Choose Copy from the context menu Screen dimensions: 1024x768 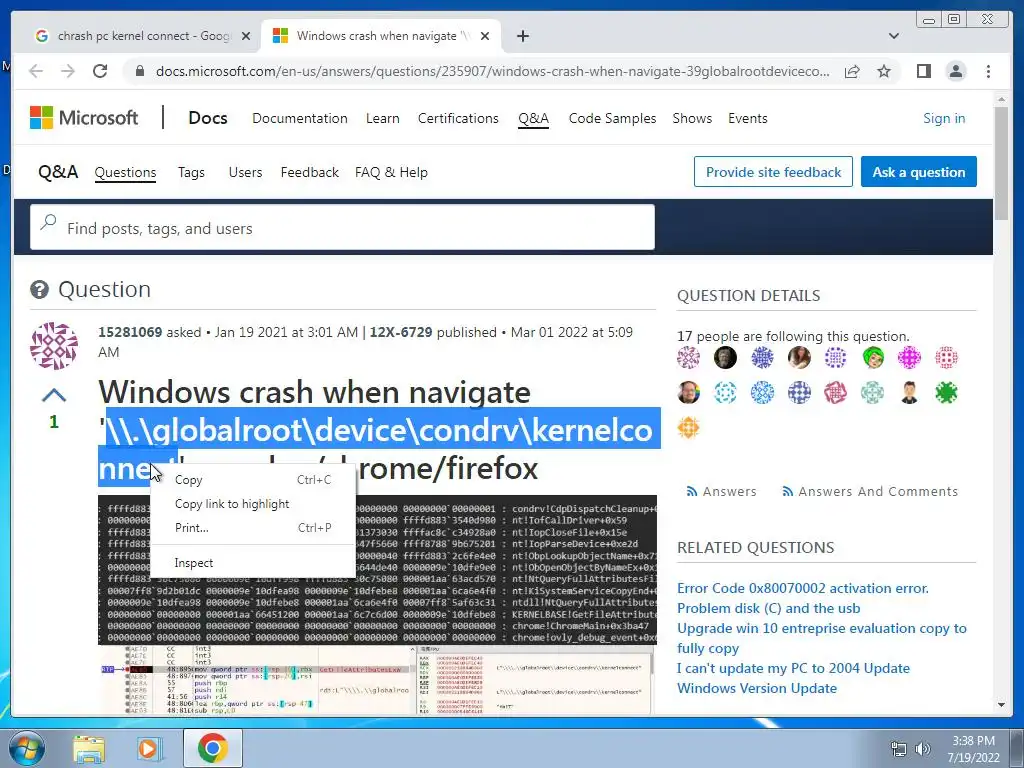click(x=253, y=480)
